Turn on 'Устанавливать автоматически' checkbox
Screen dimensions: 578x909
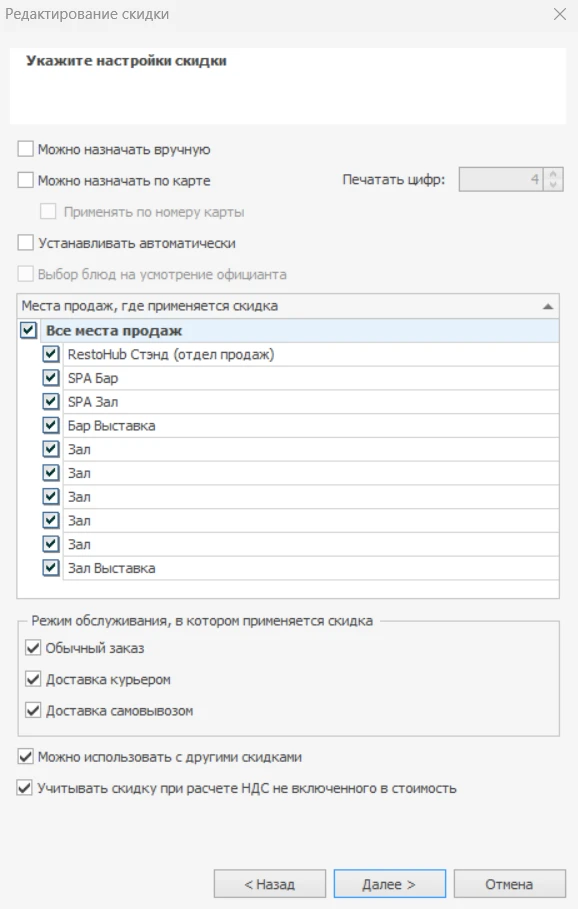pyautogui.click(x=26, y=243)
